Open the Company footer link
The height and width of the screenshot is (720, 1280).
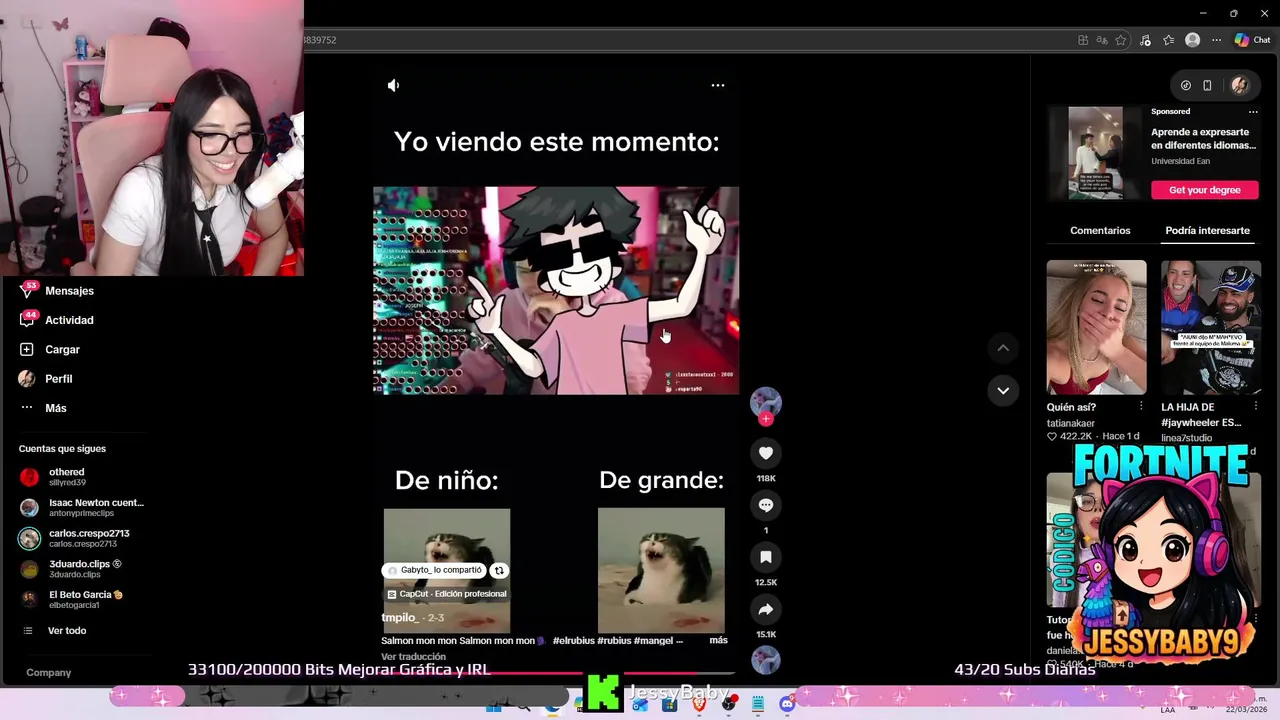pos(48,673)
